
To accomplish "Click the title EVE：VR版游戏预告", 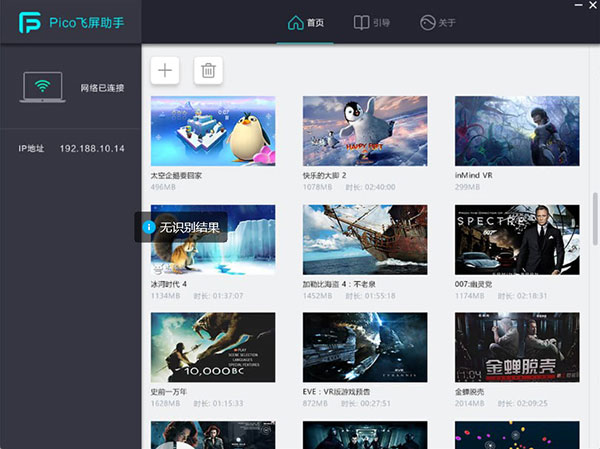I will click(336, 392).
